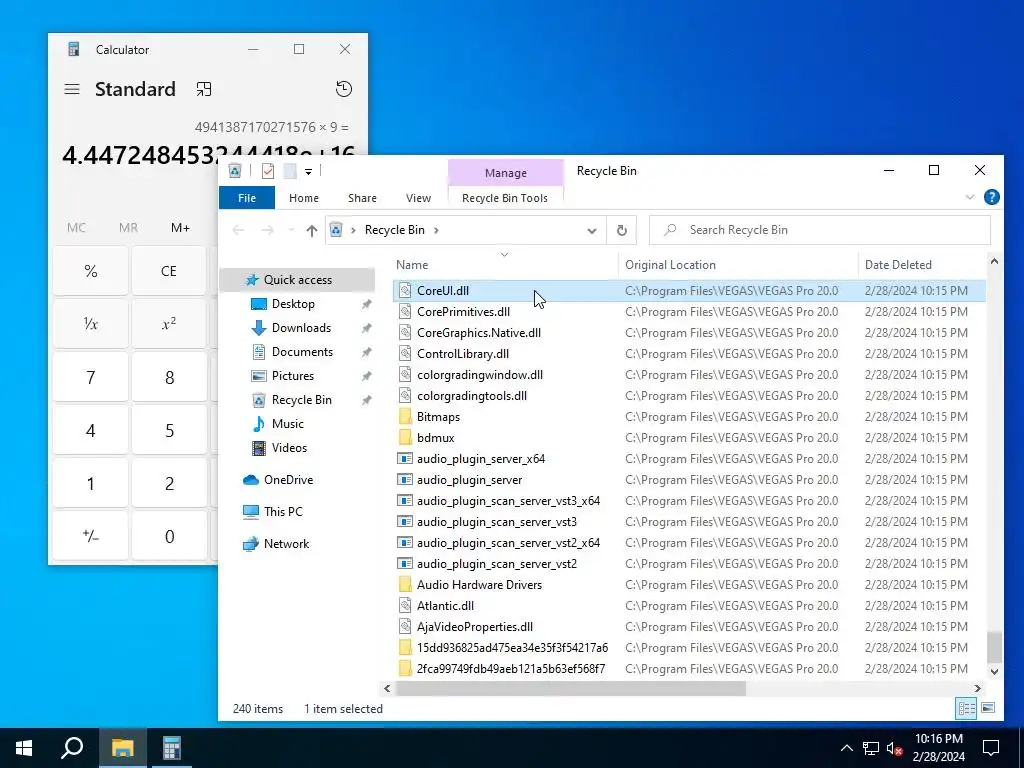This screenshot has height=768, width=1024.
Task: Click the taskbar Search magnifier icon
Action: point(72,748)
